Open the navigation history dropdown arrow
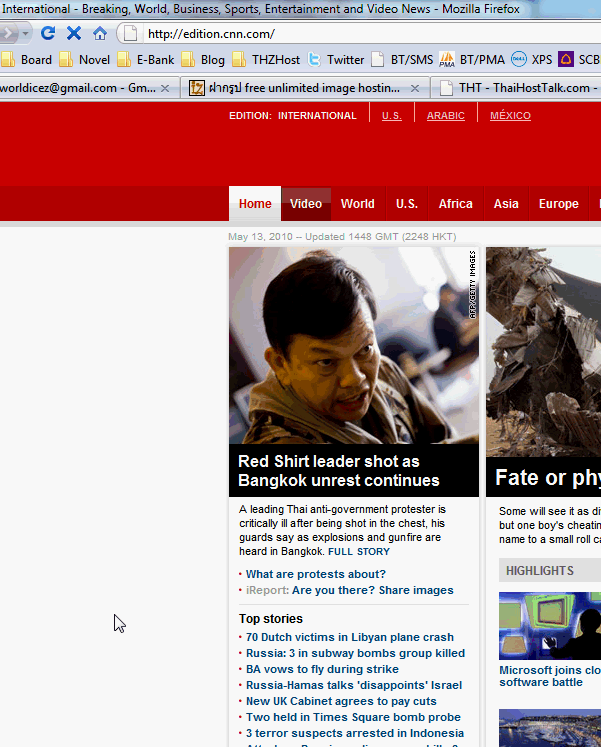The image size is (601, 747). coord(25,33)
